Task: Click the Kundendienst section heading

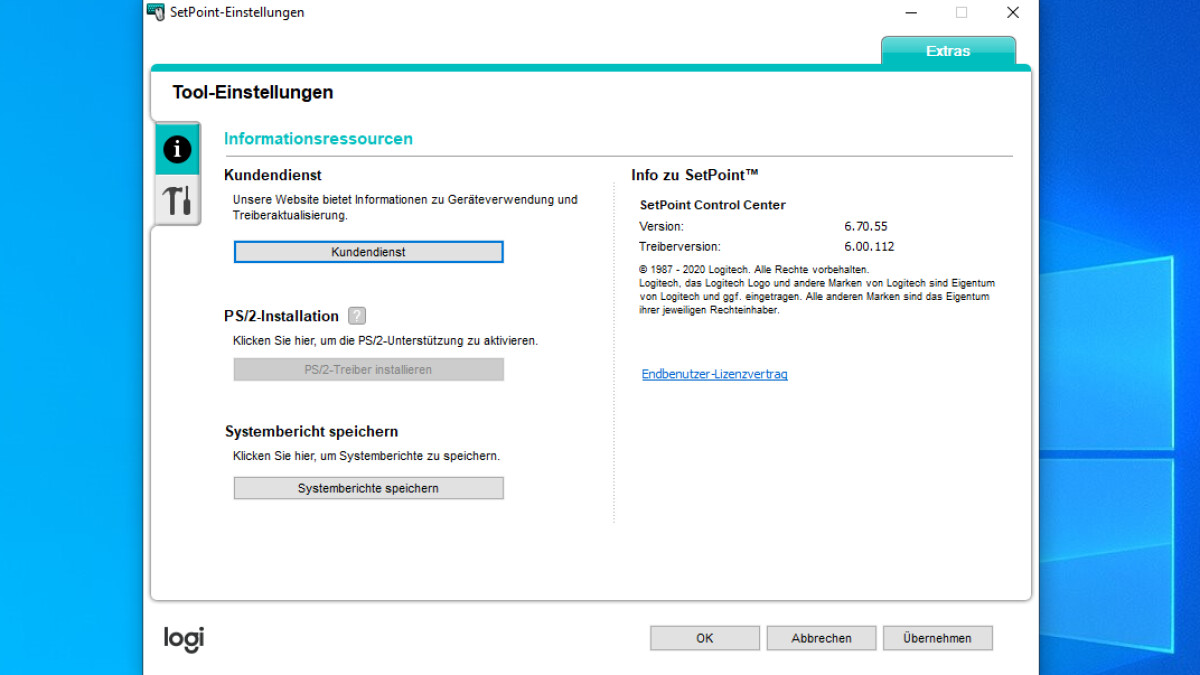Action: (x=273, y=175)
